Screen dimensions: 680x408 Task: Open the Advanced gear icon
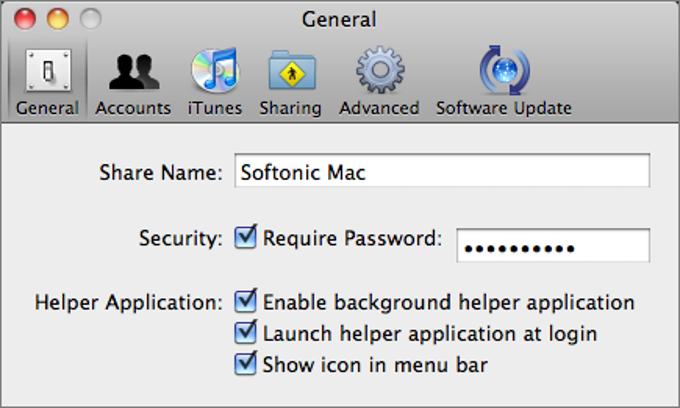coord(379,71)
